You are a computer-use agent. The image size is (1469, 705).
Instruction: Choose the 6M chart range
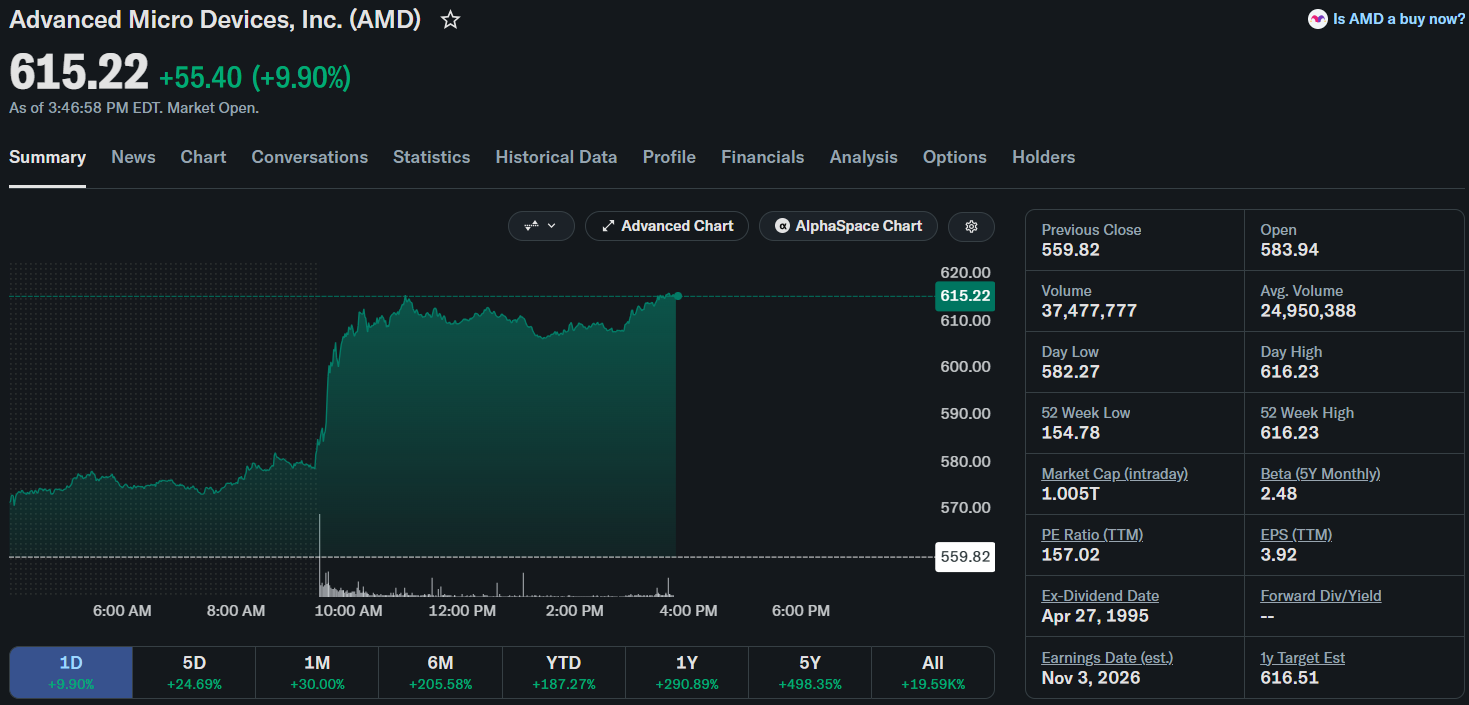440,672
